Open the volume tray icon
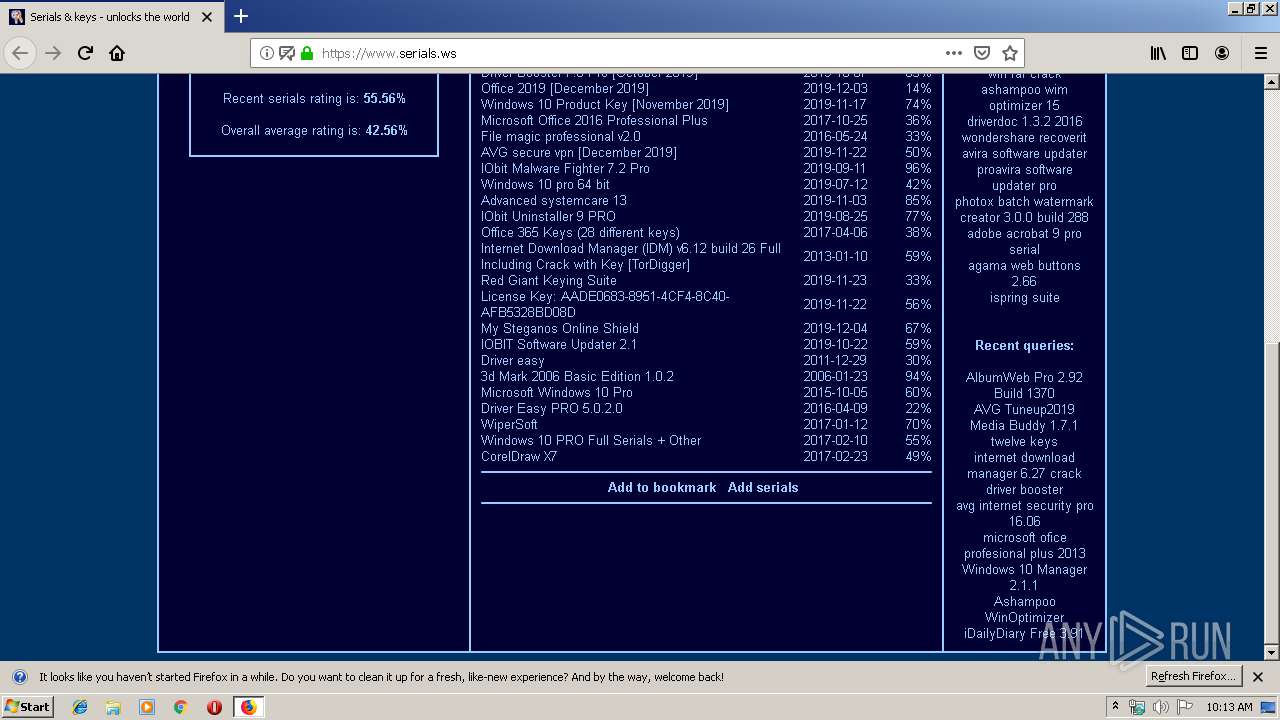 1160,707
